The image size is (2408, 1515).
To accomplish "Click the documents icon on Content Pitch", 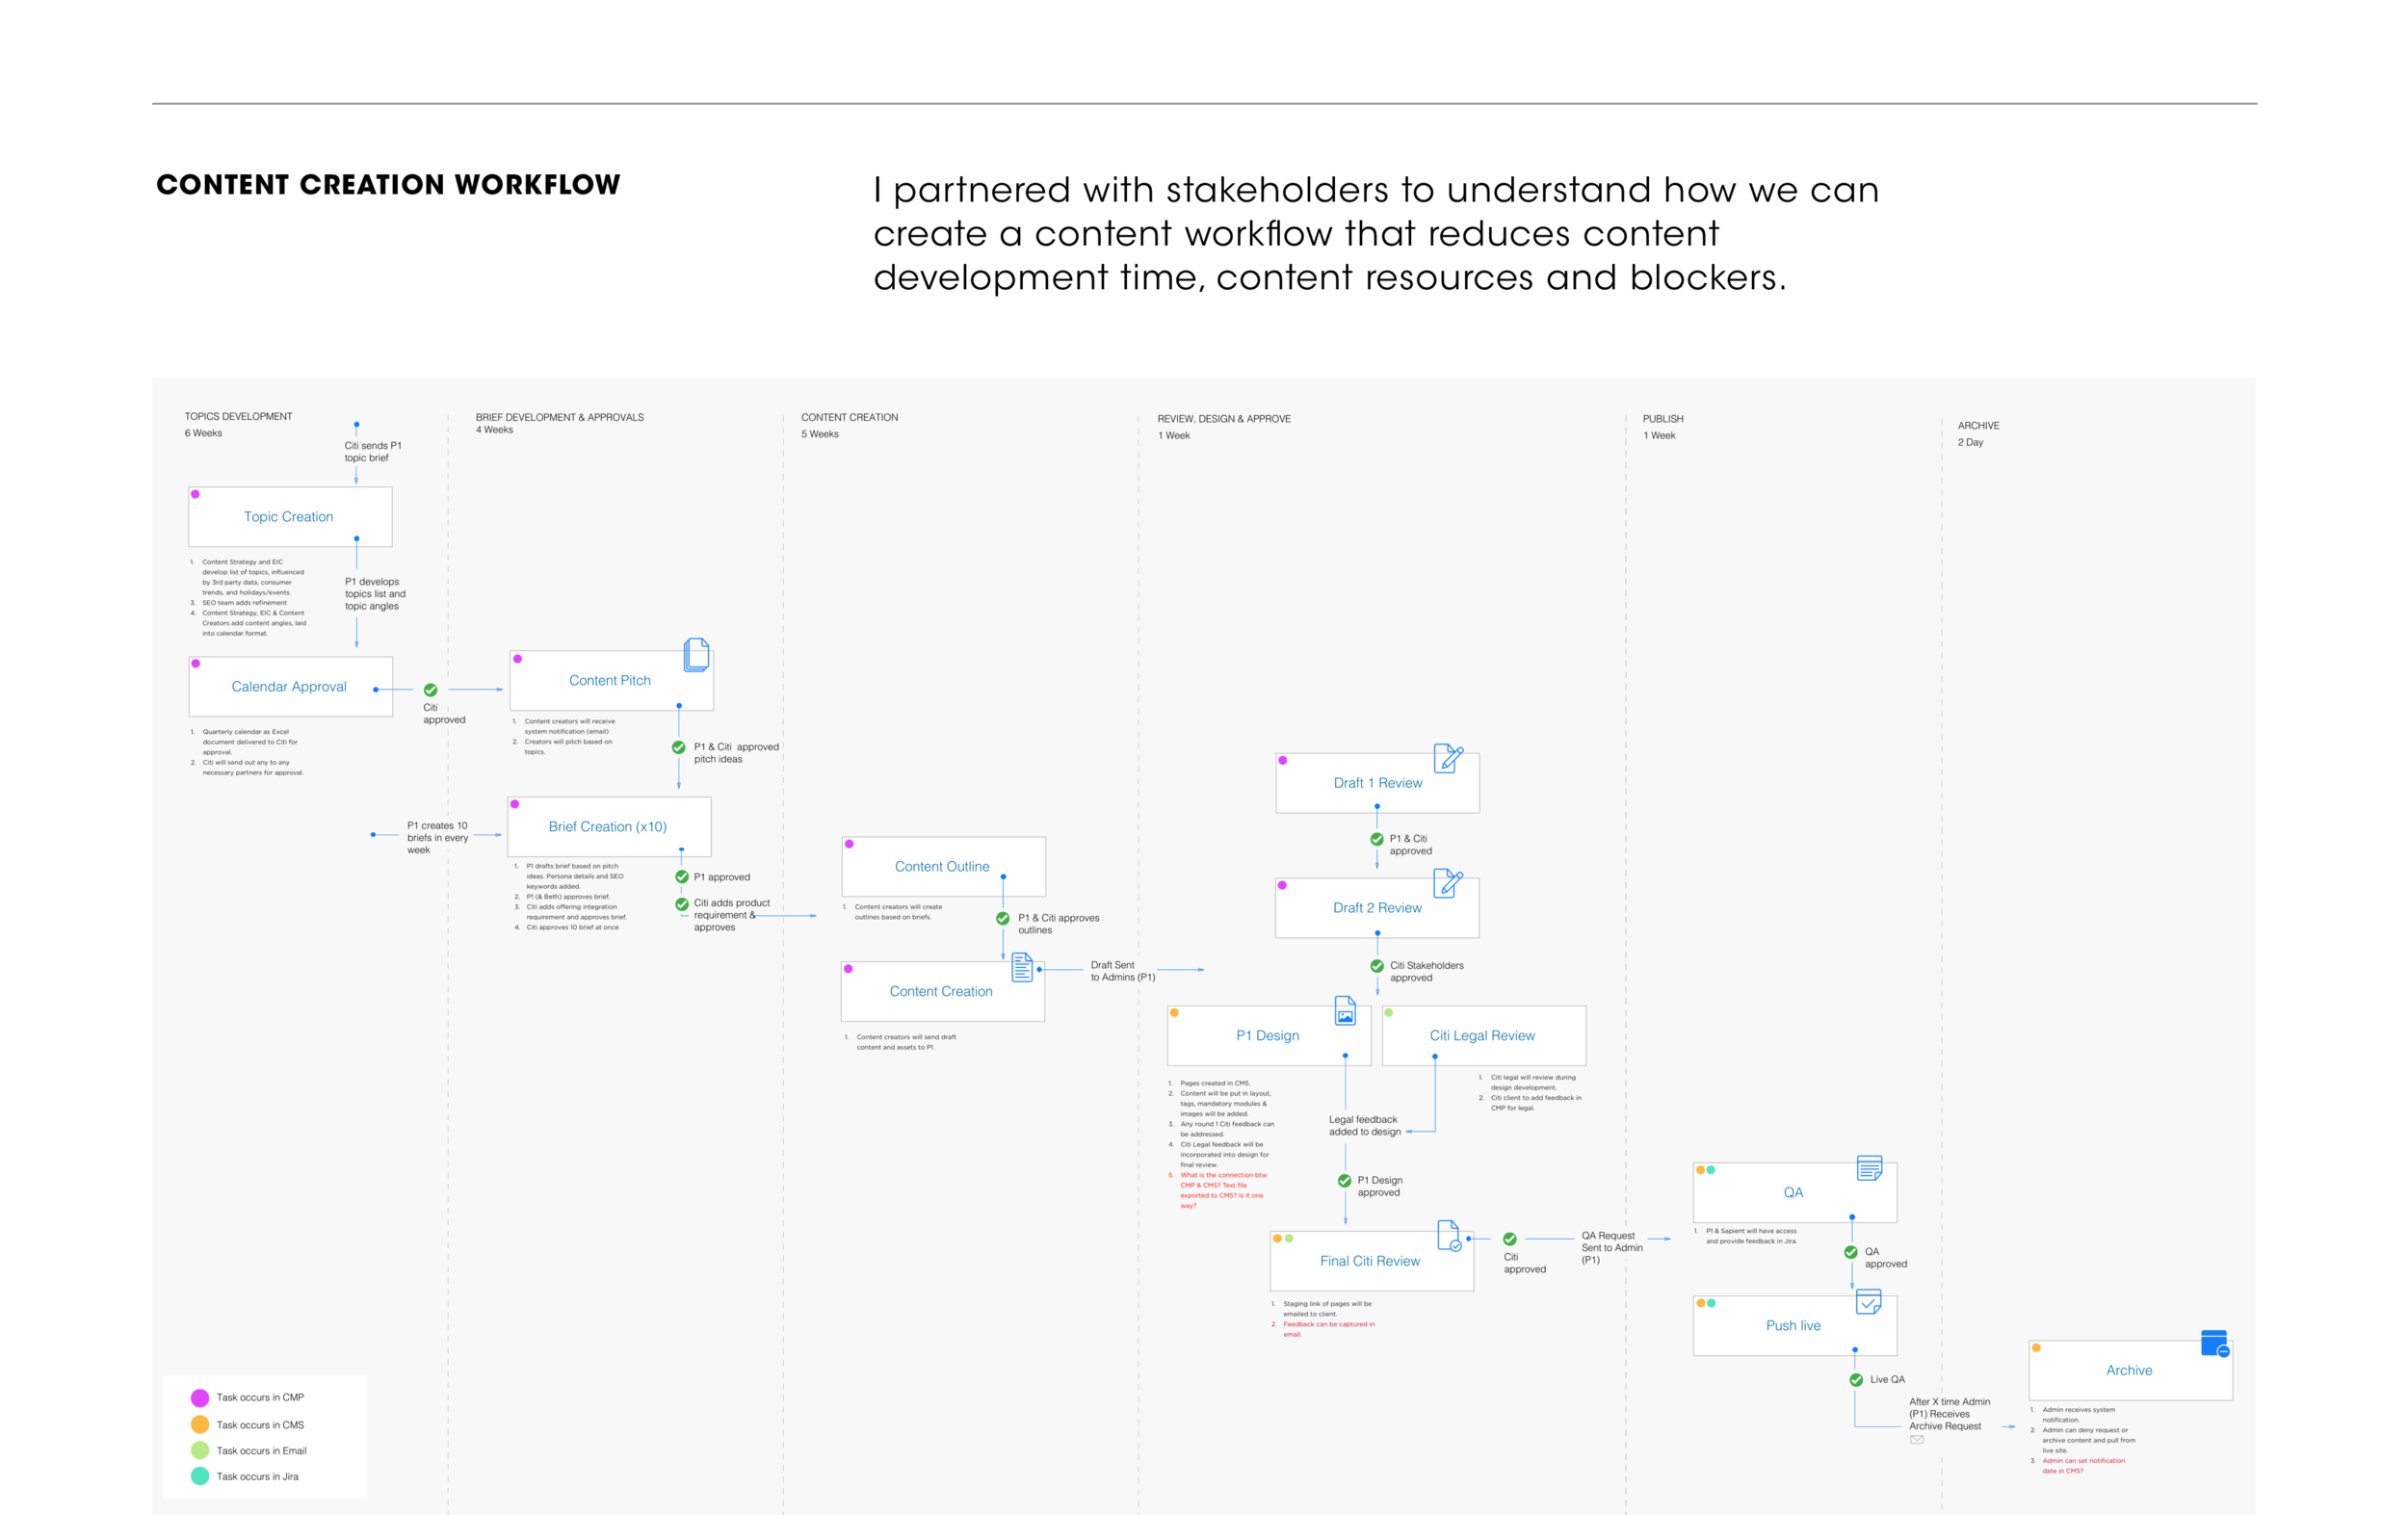I will [x=697, y=655].
